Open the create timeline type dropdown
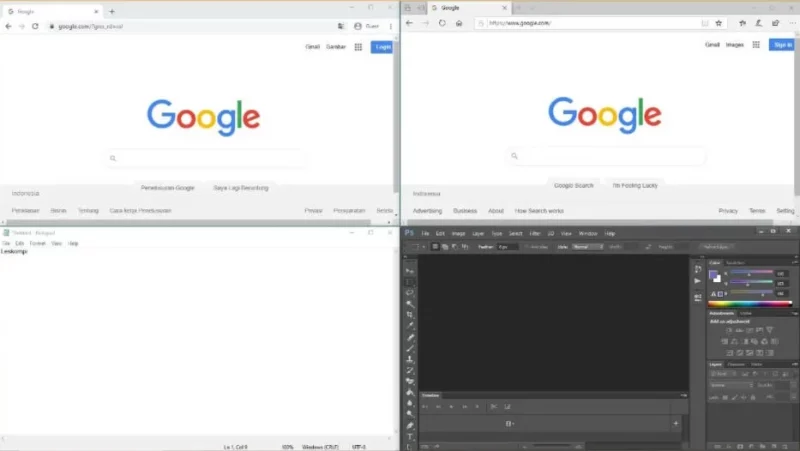The width and height of the screenshot is (800, 451). click(512, 423)
